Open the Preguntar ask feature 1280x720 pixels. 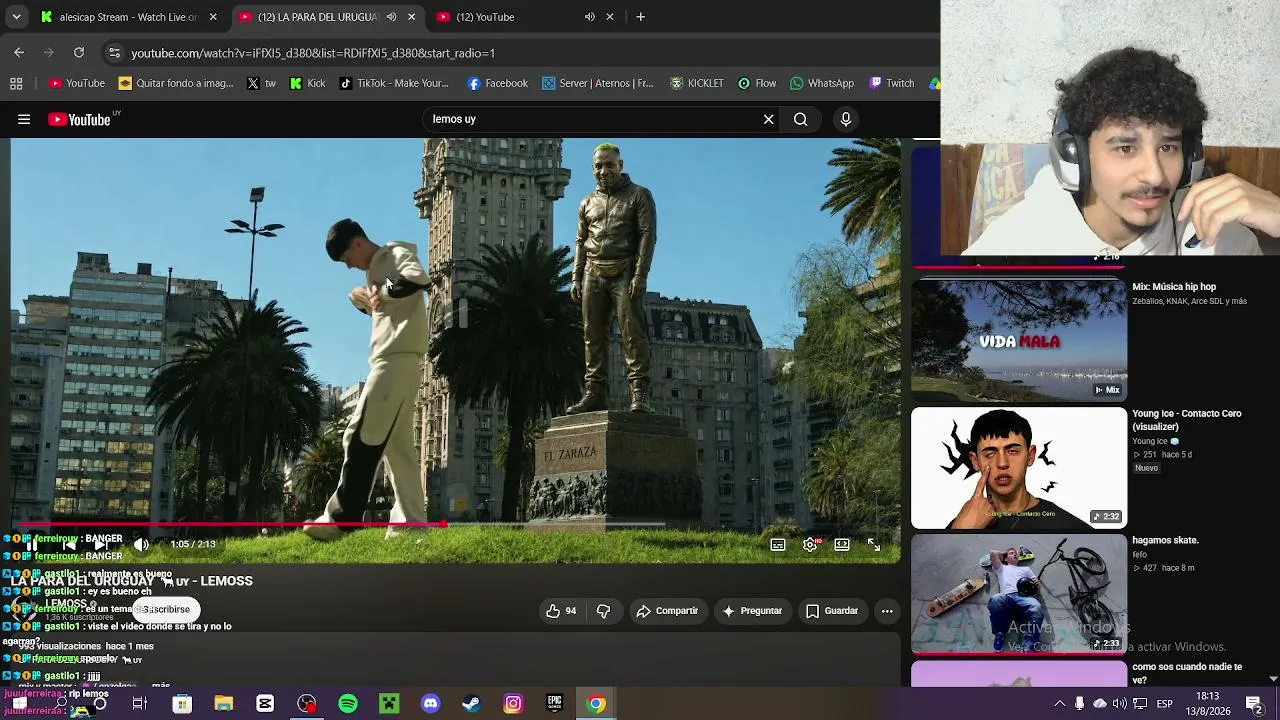pyautogui.click(x=752, y=611)
